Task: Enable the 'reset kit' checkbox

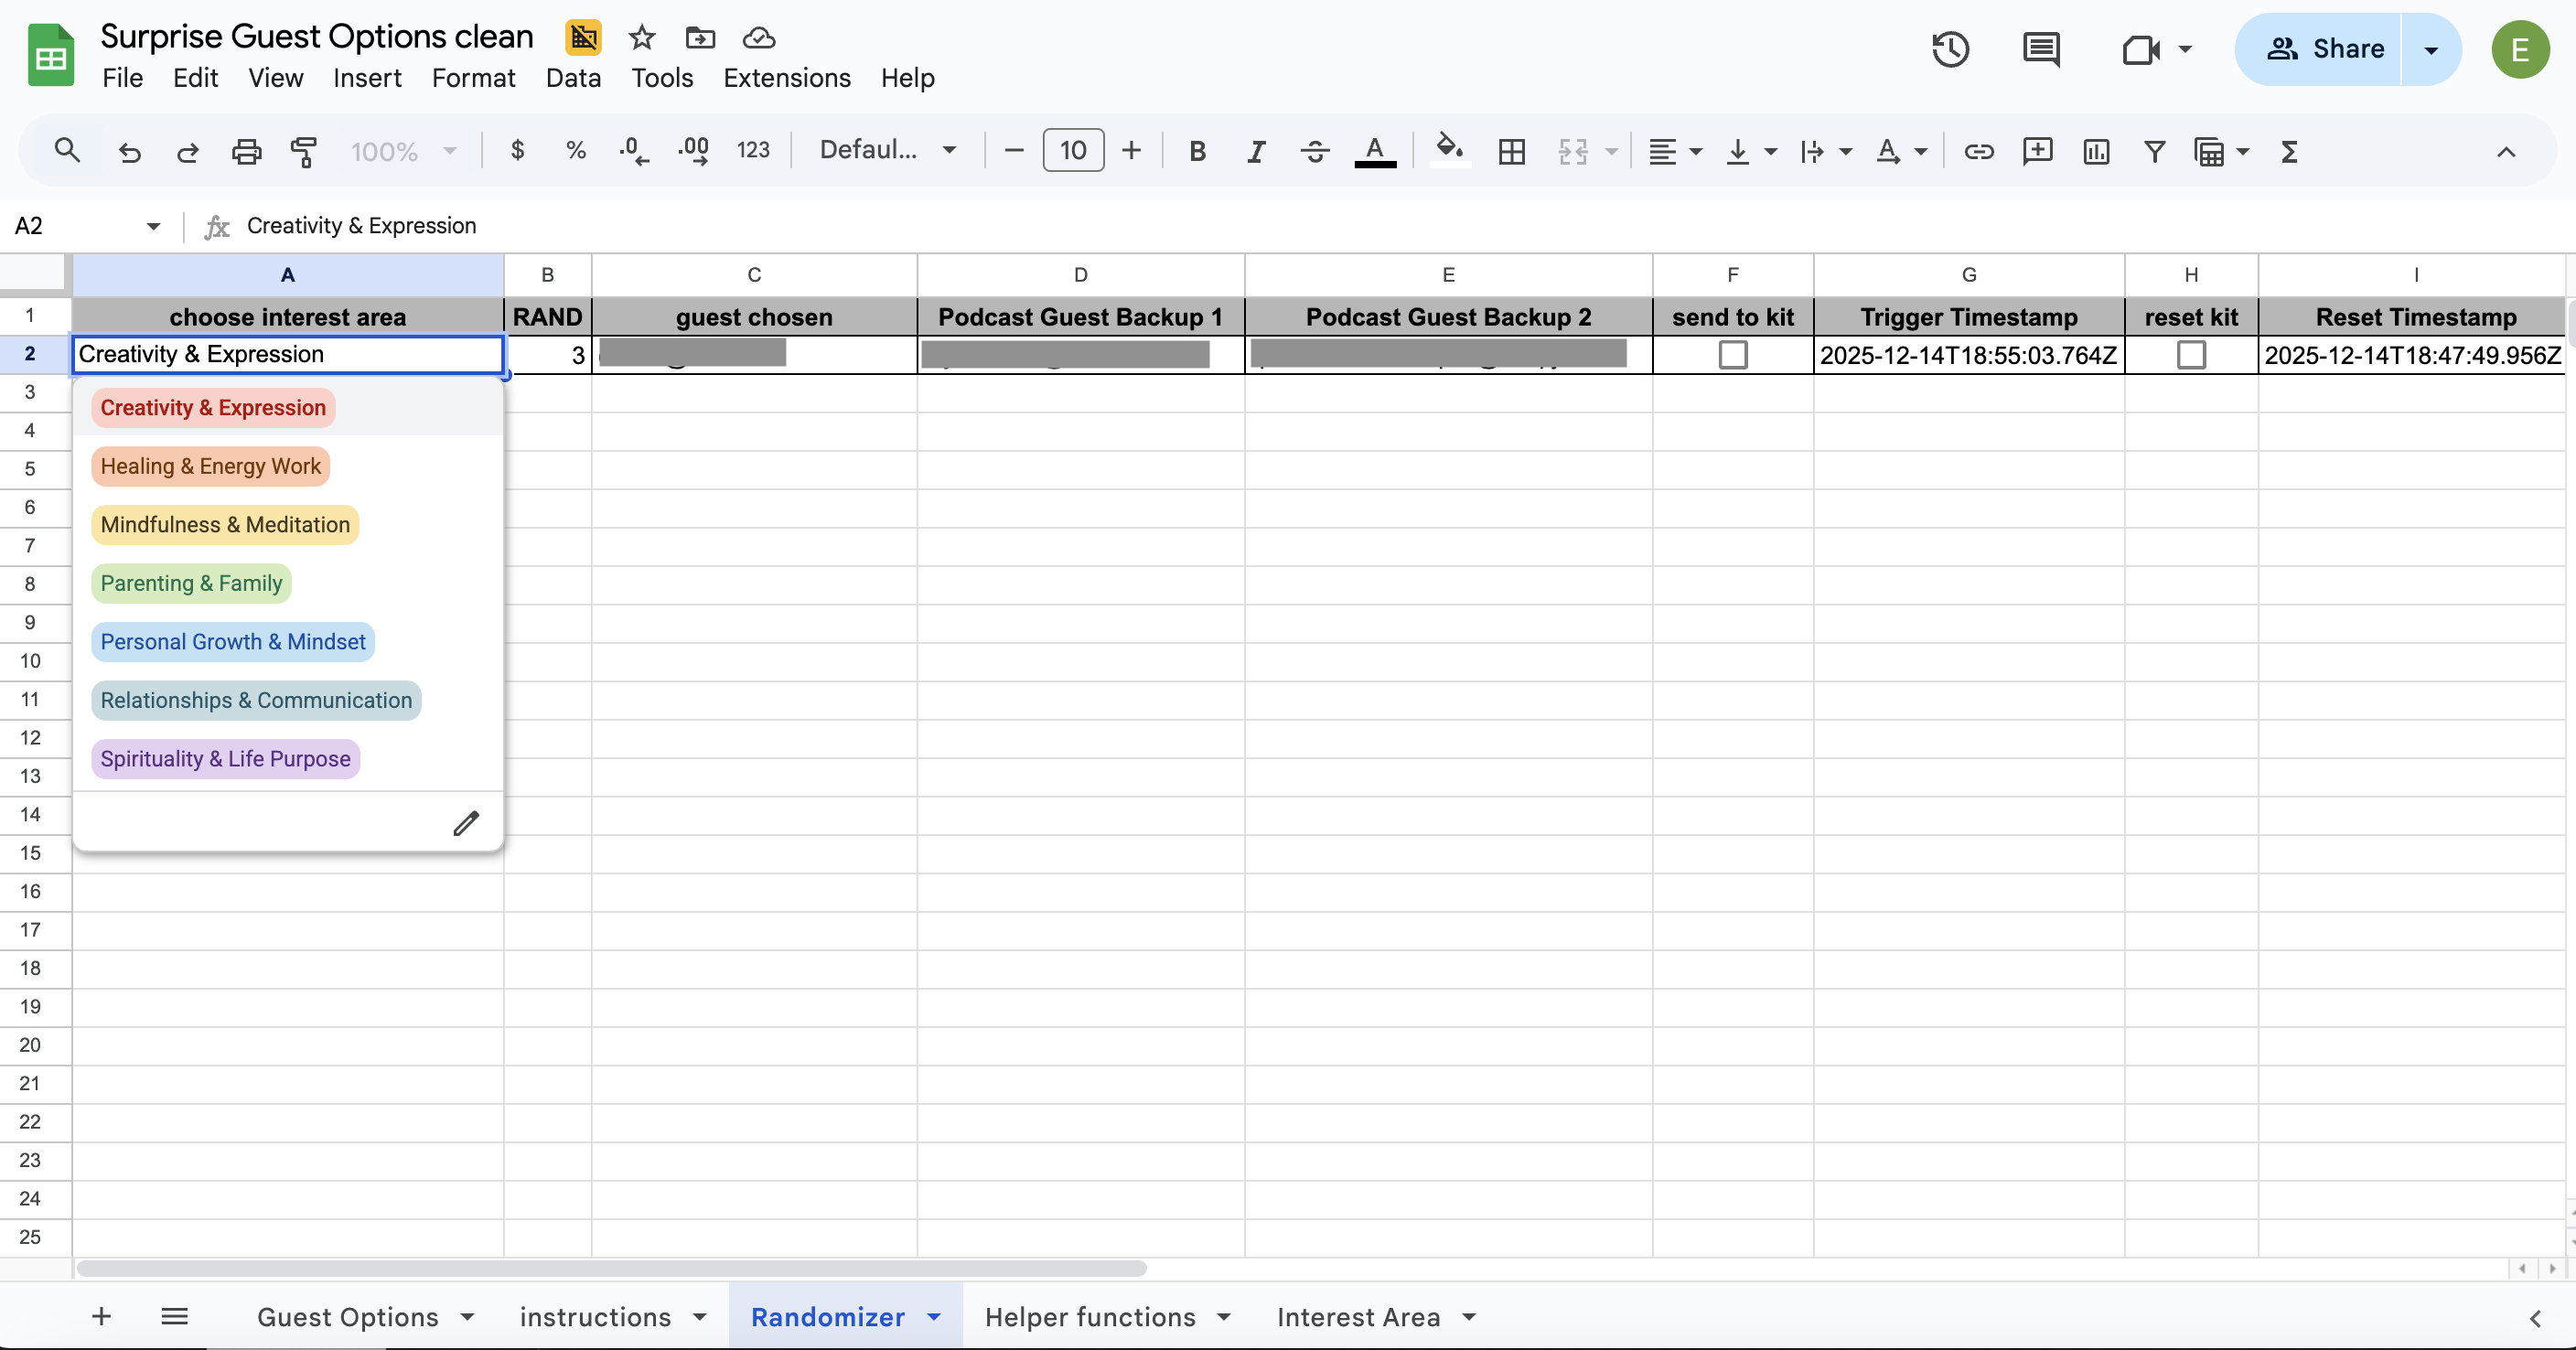Action: pos(2191,354)
